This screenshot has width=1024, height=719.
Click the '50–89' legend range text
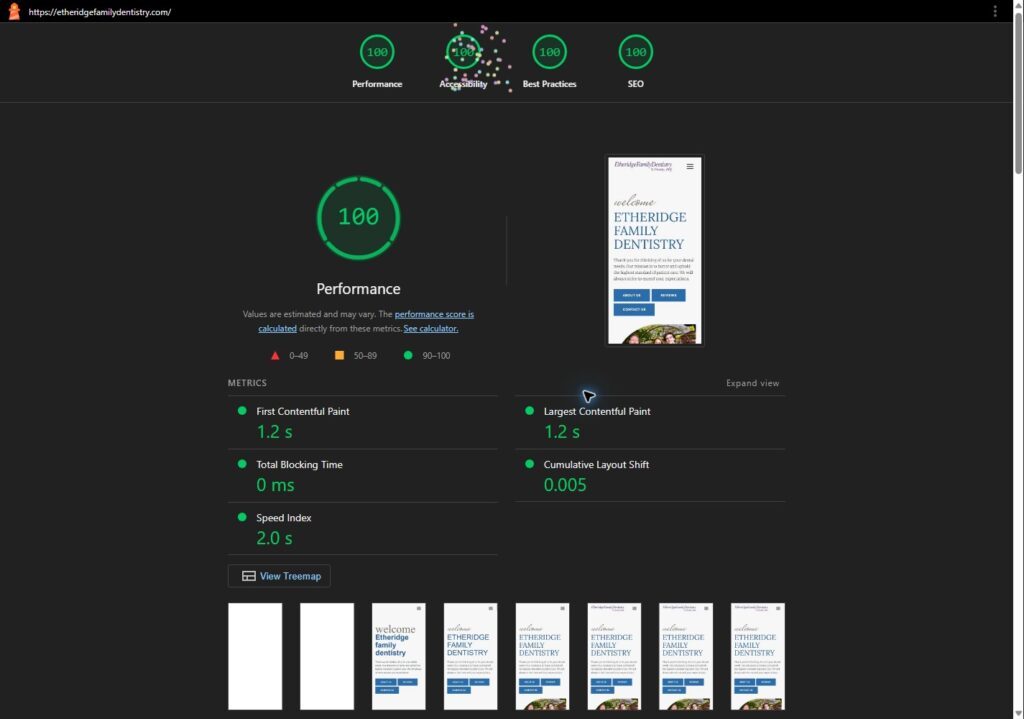[365, 356]
